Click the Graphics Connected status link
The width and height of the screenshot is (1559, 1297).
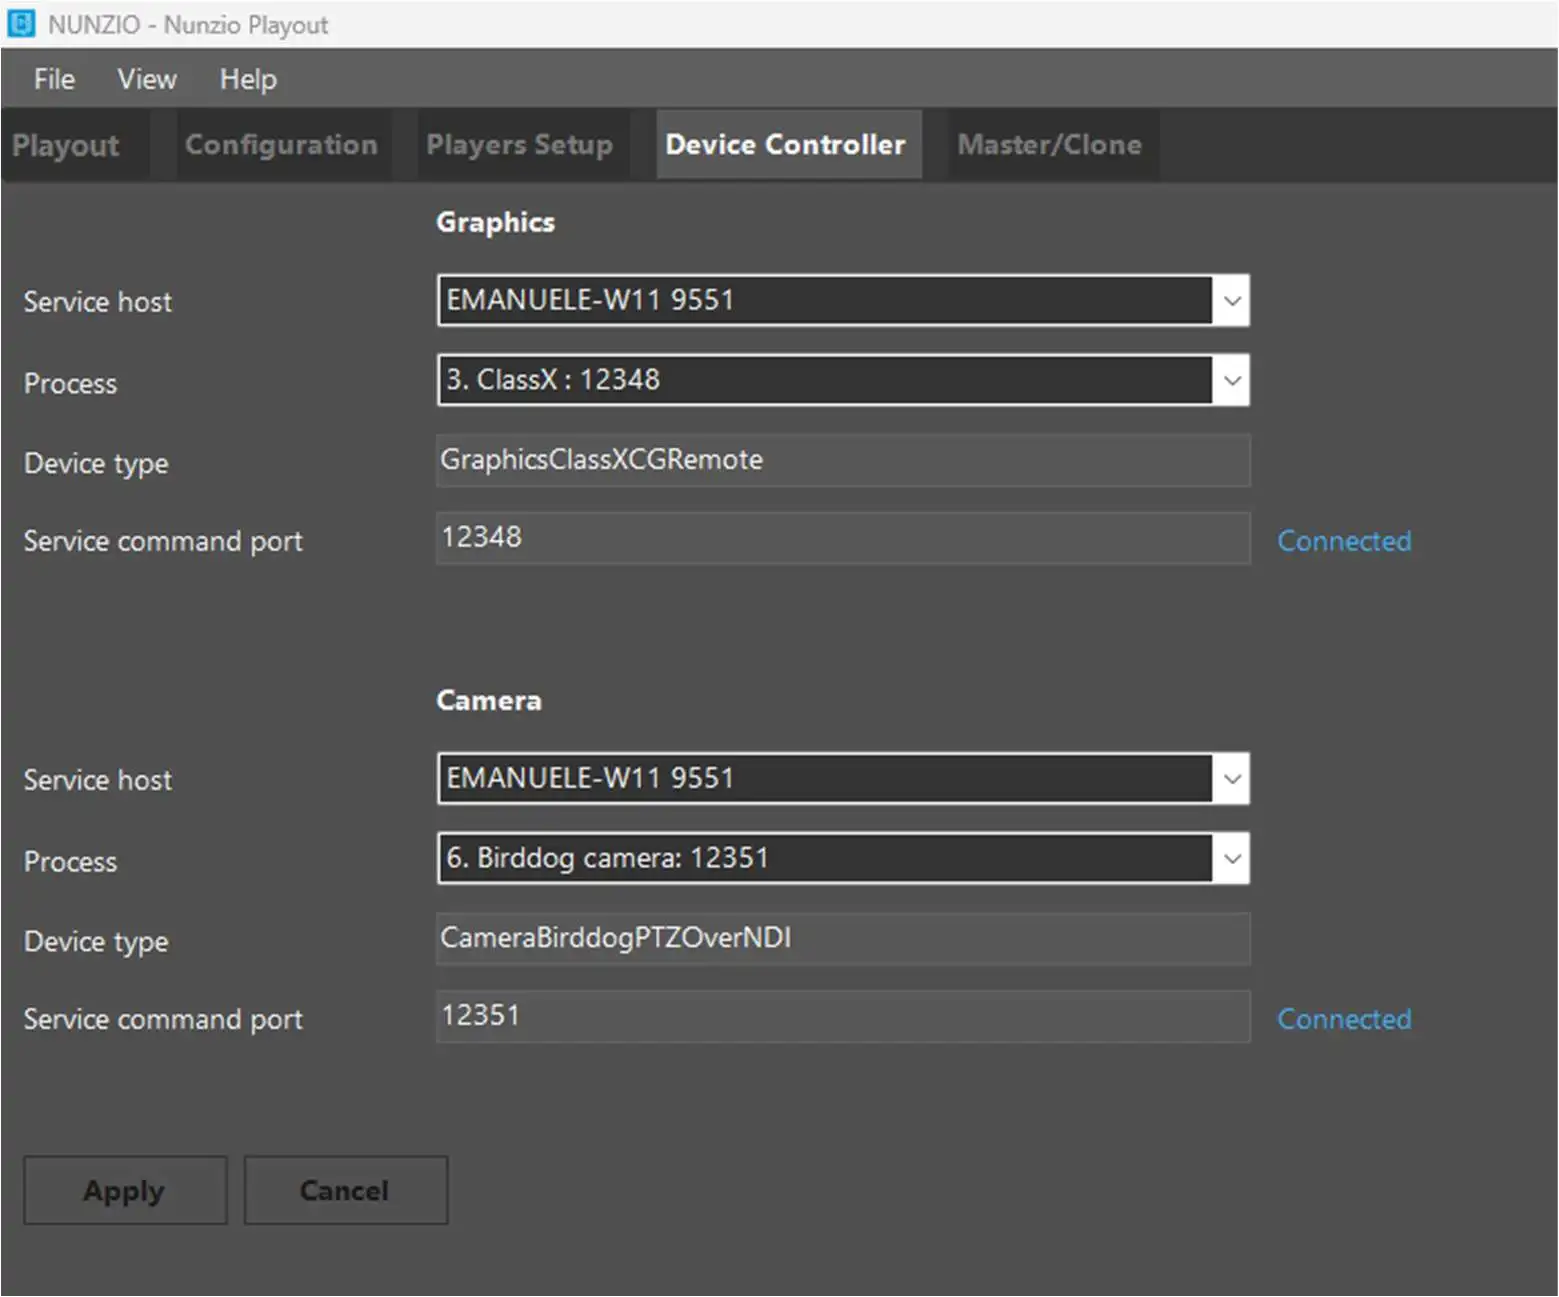1344,541
